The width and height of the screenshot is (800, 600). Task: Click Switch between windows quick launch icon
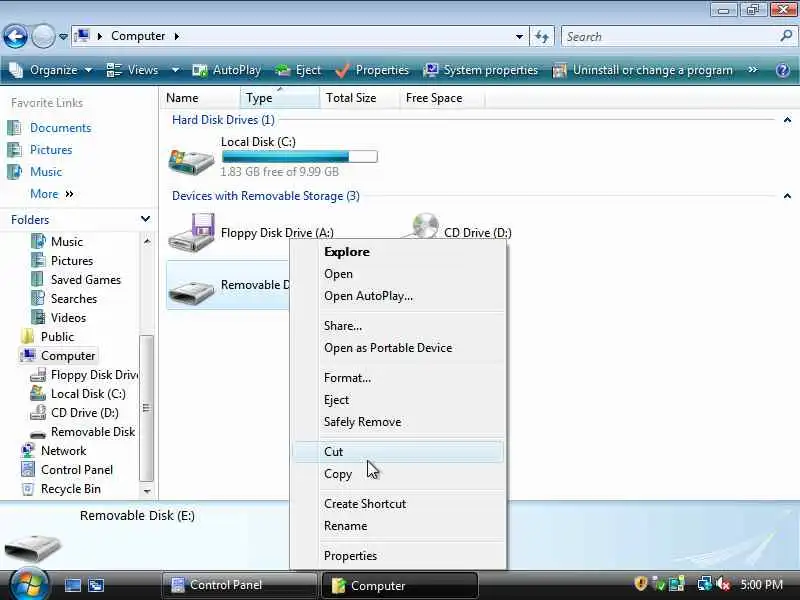(x=96, y=585)
